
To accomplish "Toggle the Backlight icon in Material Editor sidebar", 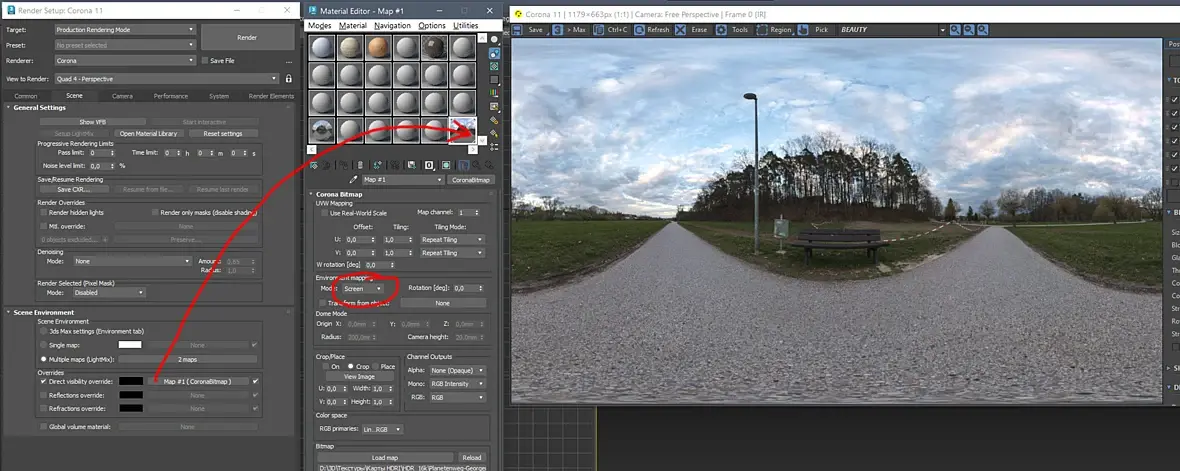I will [x=494, y=53].
